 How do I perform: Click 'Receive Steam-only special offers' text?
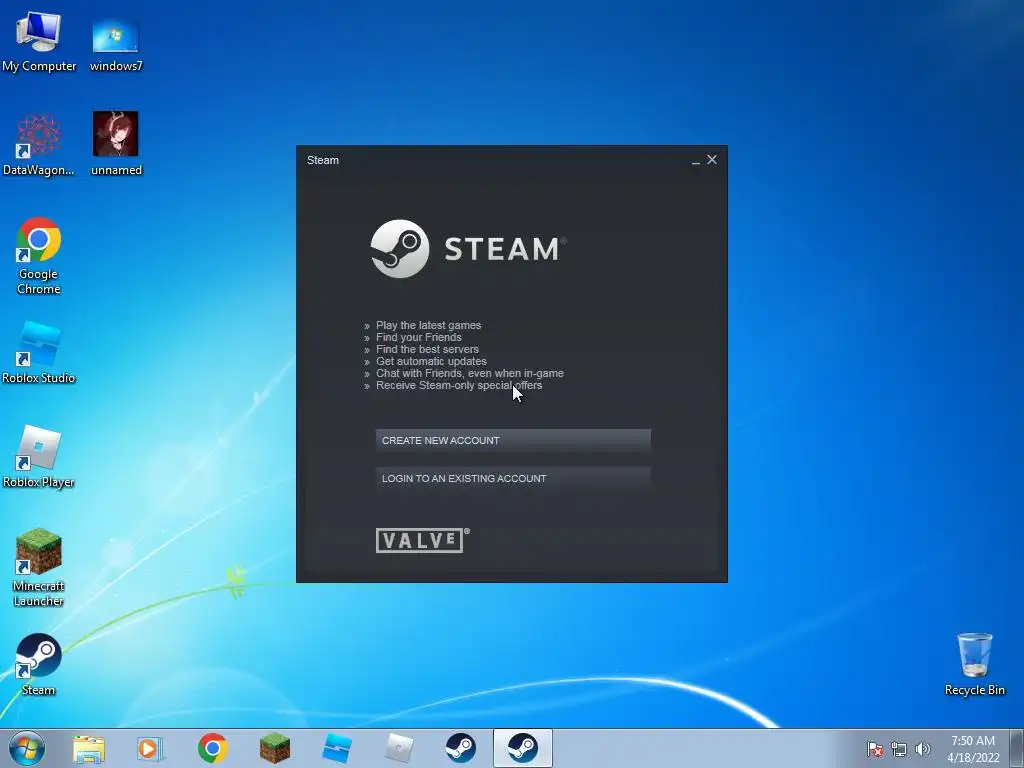point(458,385)
